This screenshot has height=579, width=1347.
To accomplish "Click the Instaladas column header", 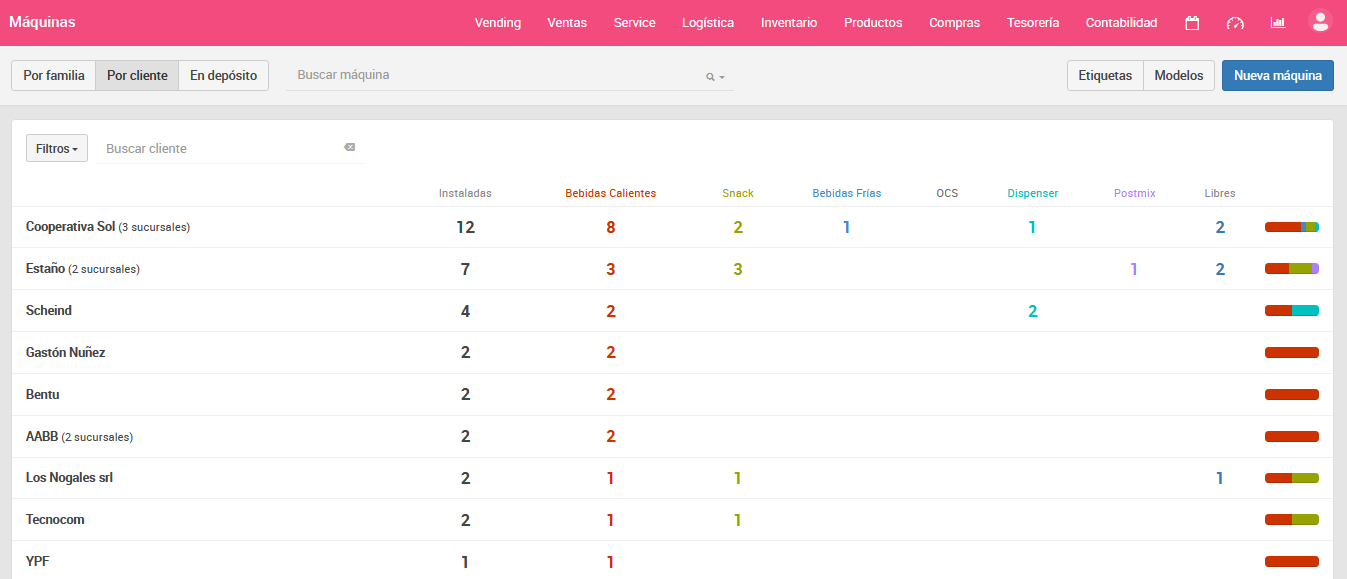I will click(465, 193).
